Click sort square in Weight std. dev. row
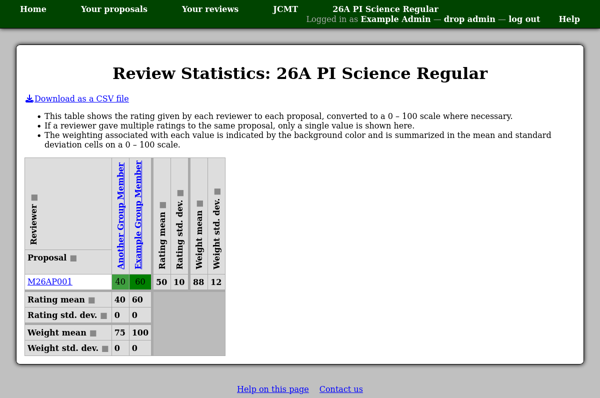 pyautogui.click(x=105, y=349)
